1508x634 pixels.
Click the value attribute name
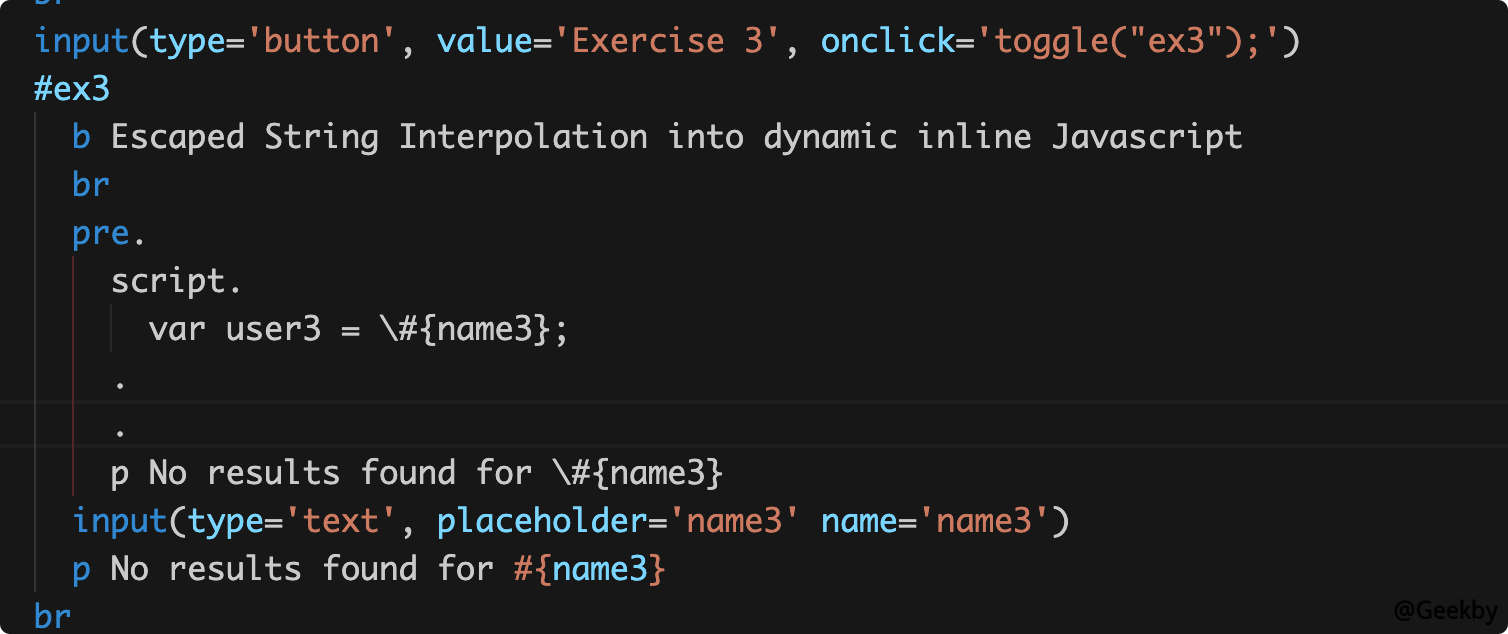click(x=485, y=41)
